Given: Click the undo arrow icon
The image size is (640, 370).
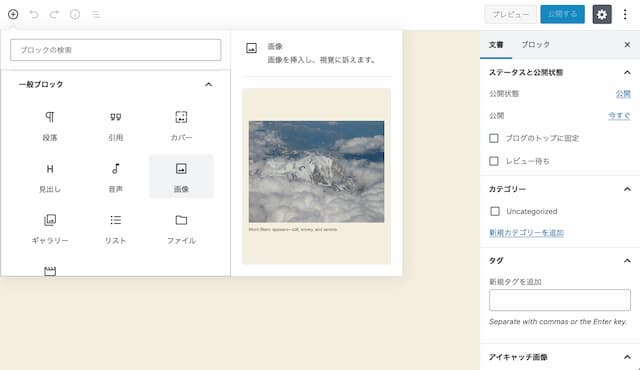Looking at the screenshot, I should point(34,14).
